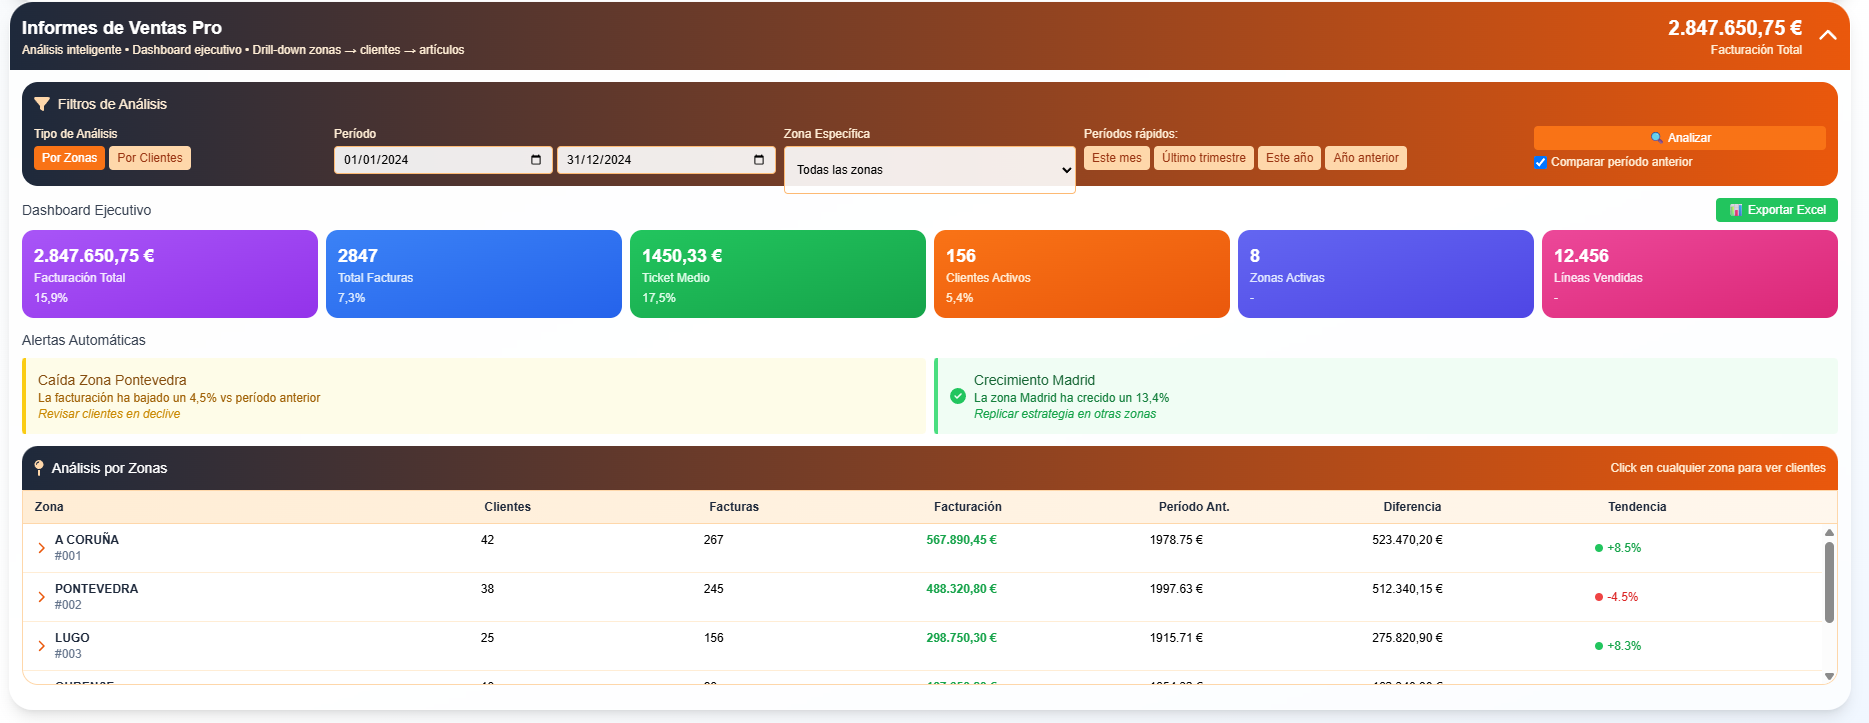Screen dimensions: 1869x723
Task: Select Por Zonas analysis type
Action: click(69, 158)
